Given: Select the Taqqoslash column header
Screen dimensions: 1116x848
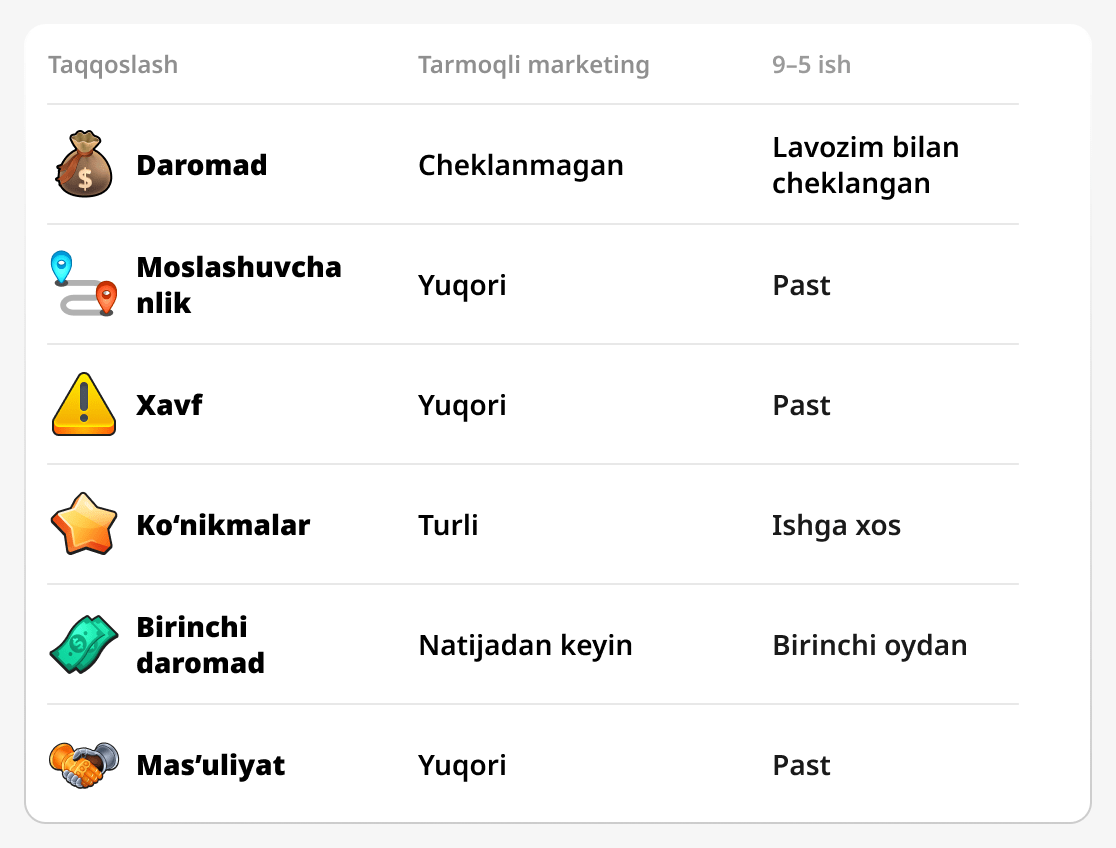Looking at the screenshot, I should (113, 65).
